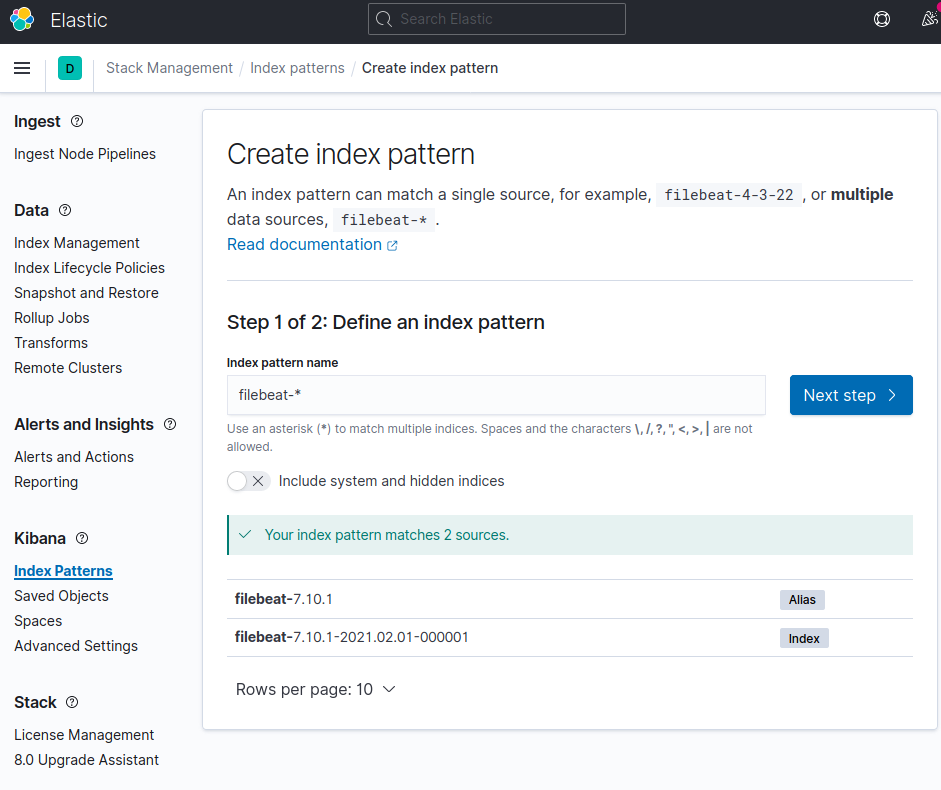The width and height of the screenshot is (941, 790).
Task: Go to Index patterns breadcrumb
Action: [297, 68]
